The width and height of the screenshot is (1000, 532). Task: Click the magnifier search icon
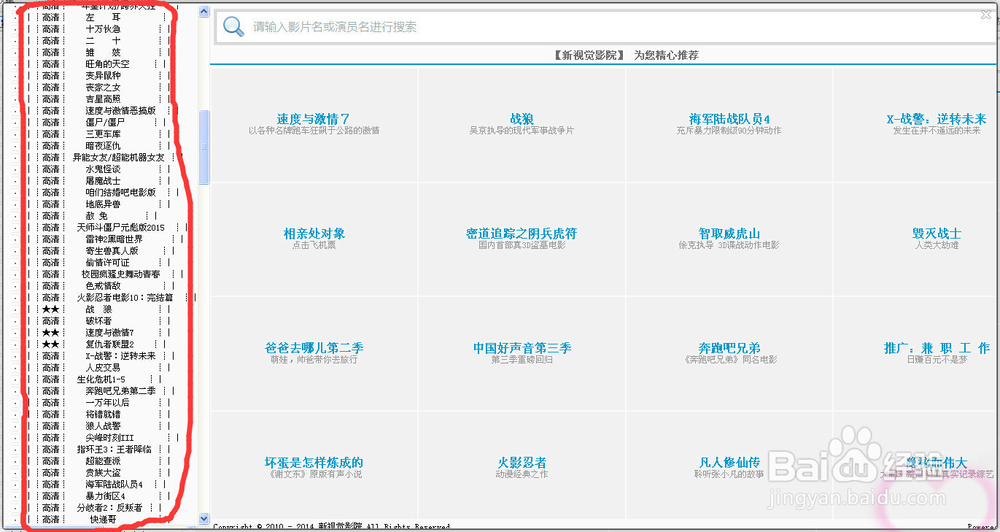(233, 26)
